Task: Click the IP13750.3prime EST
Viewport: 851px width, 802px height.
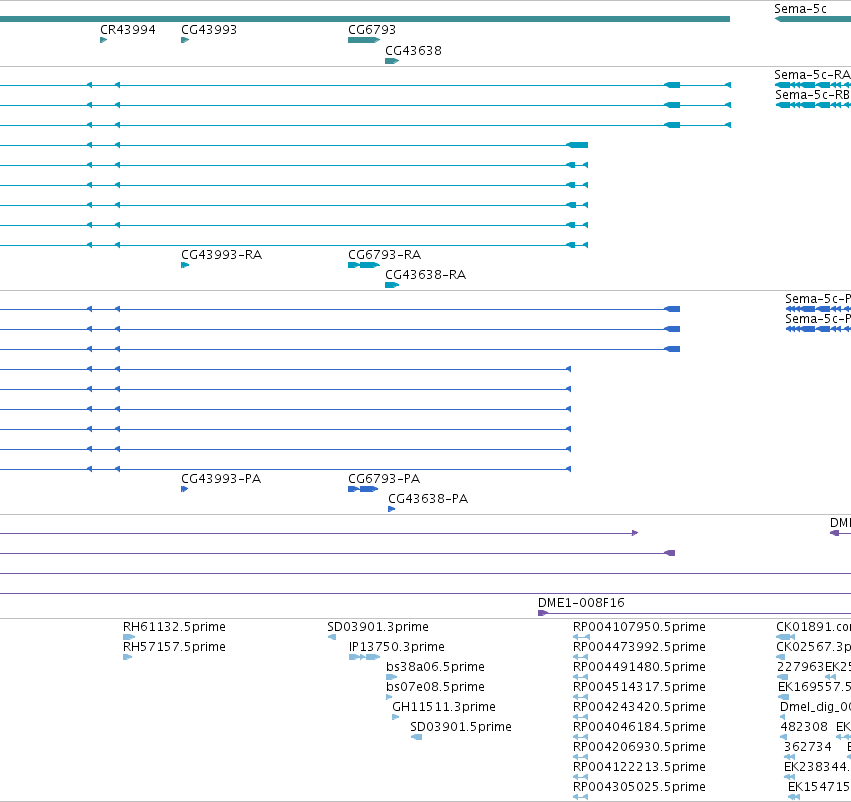Action: (364, 657)
